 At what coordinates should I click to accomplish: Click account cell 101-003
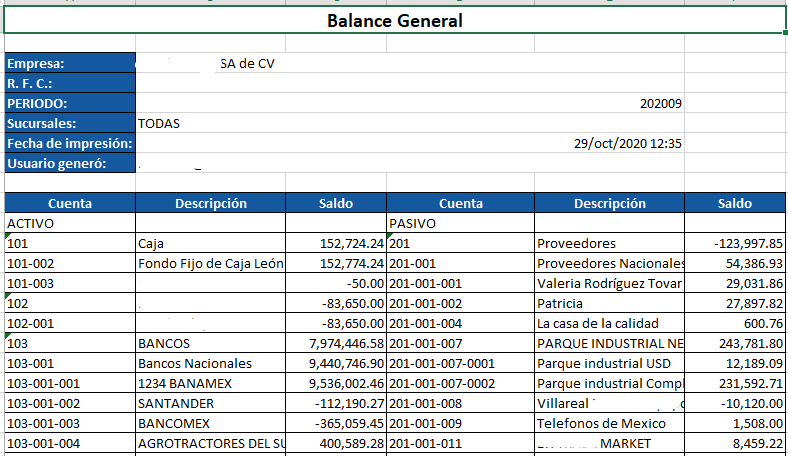pos(70,283)
